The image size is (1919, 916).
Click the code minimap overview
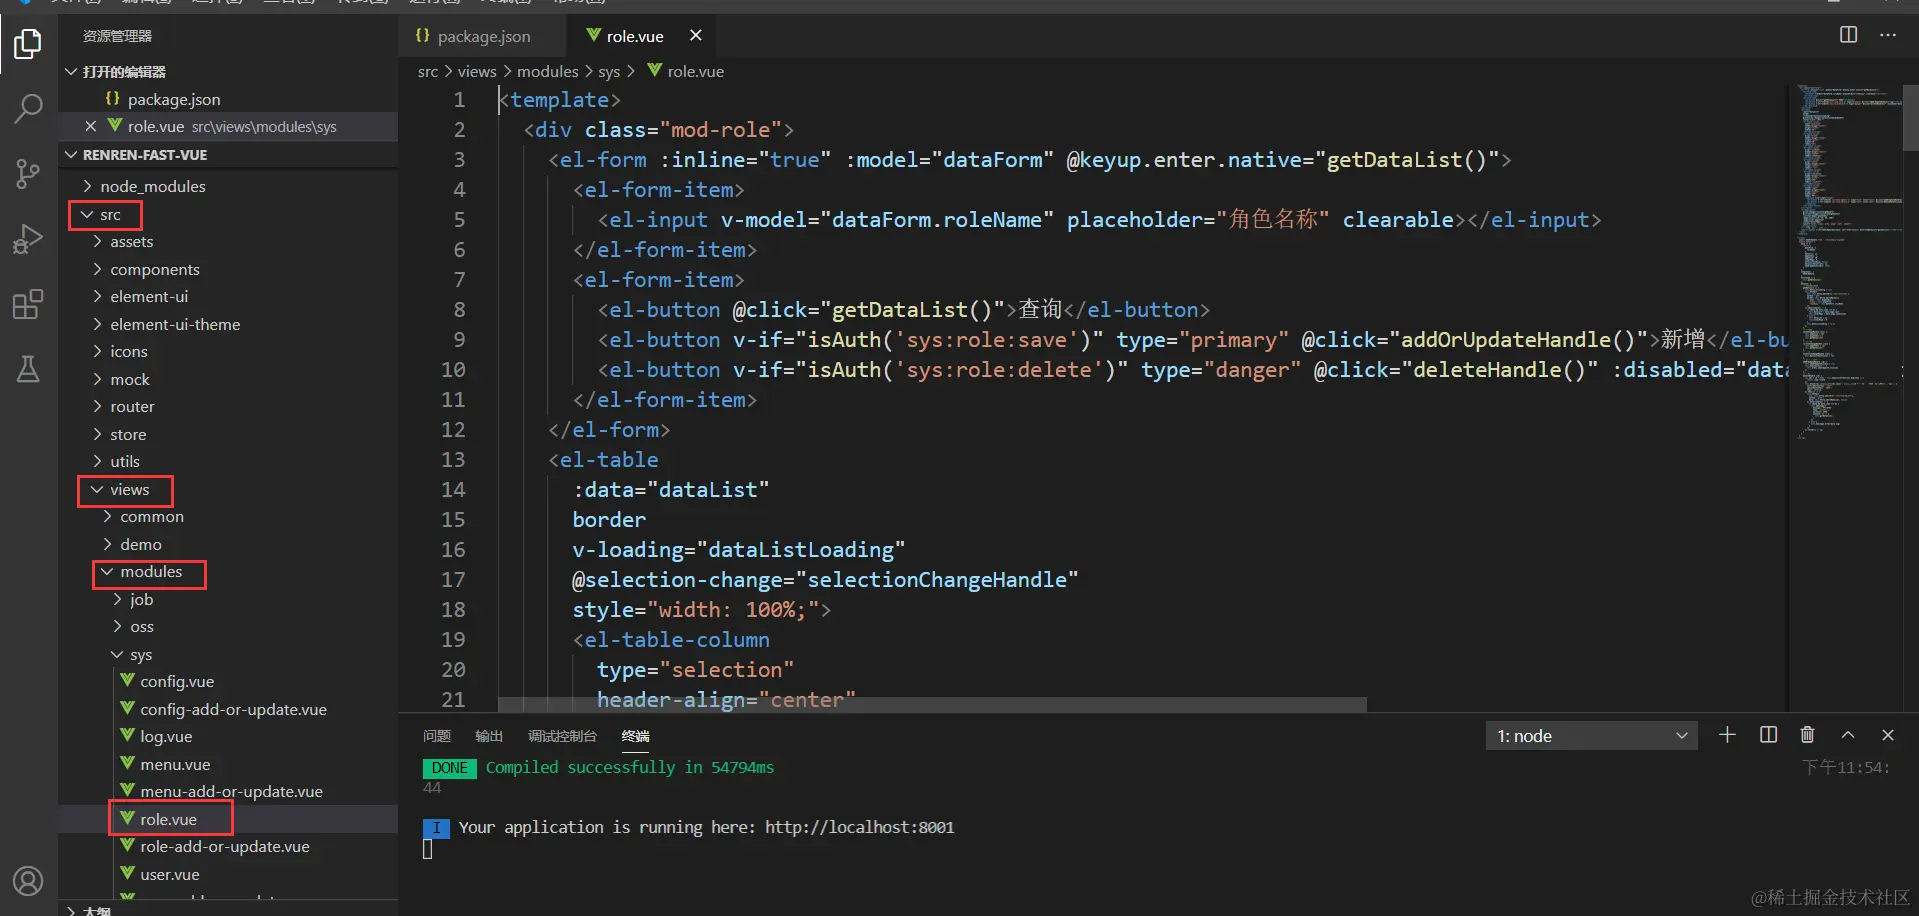1848,264
